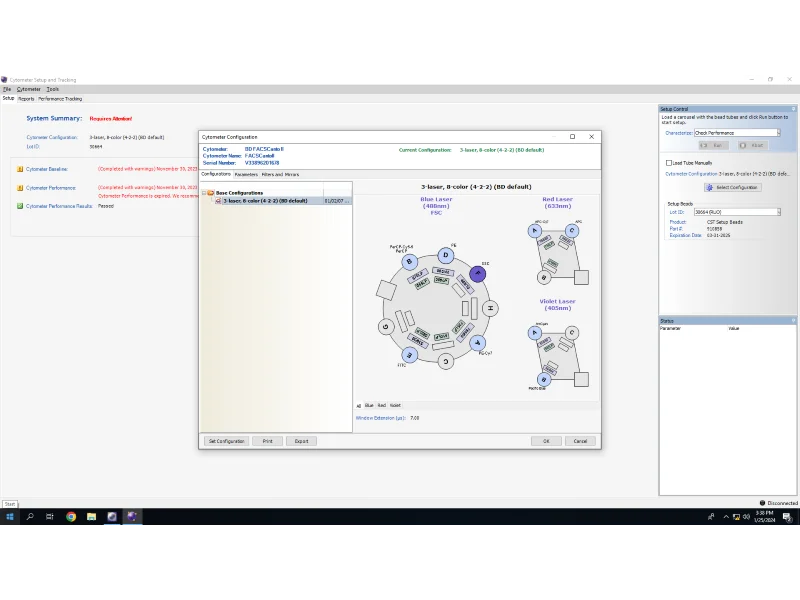Show the All lasers view tab
The width and height of the screenshot is (800, 600).
point(359,406)
